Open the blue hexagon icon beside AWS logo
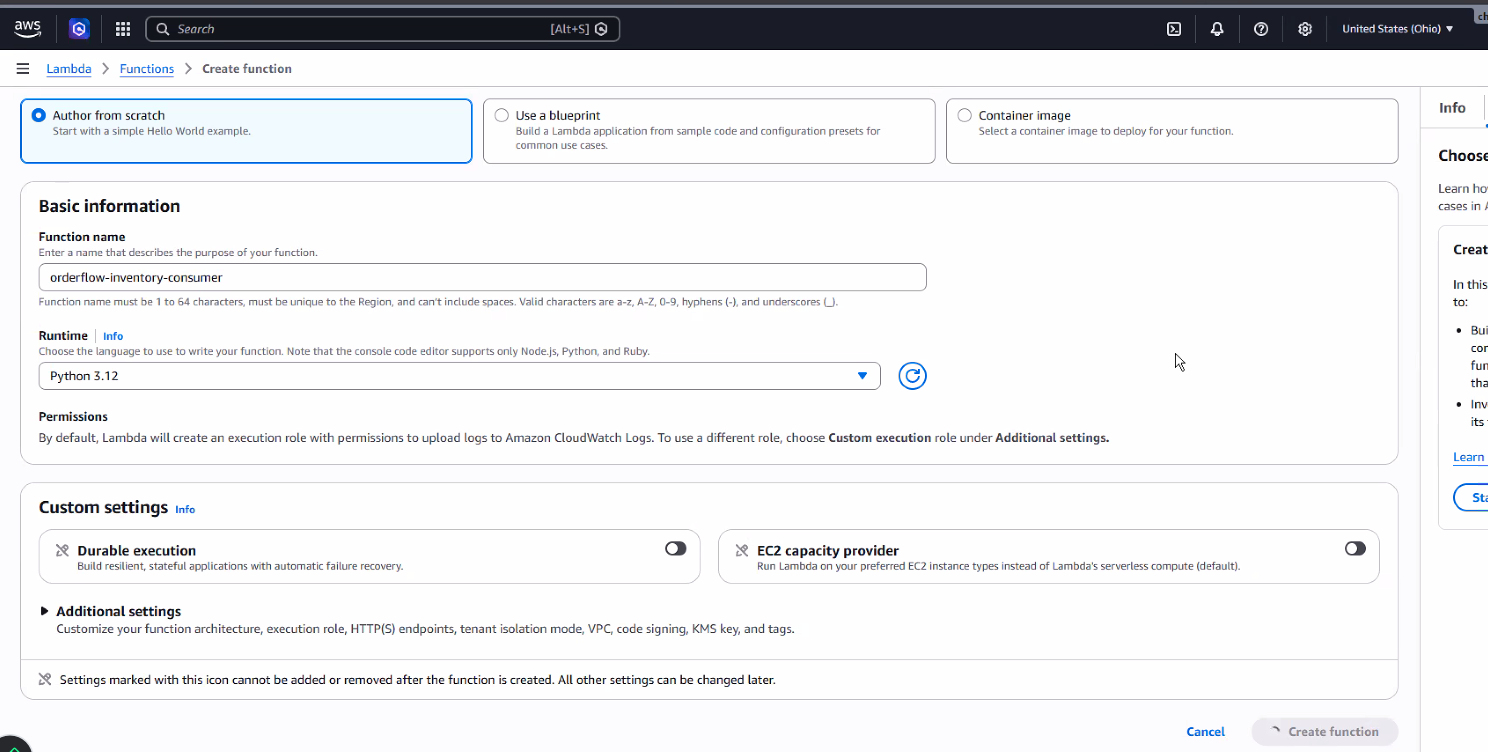The image size is (1488, 752). pos(79,29)
